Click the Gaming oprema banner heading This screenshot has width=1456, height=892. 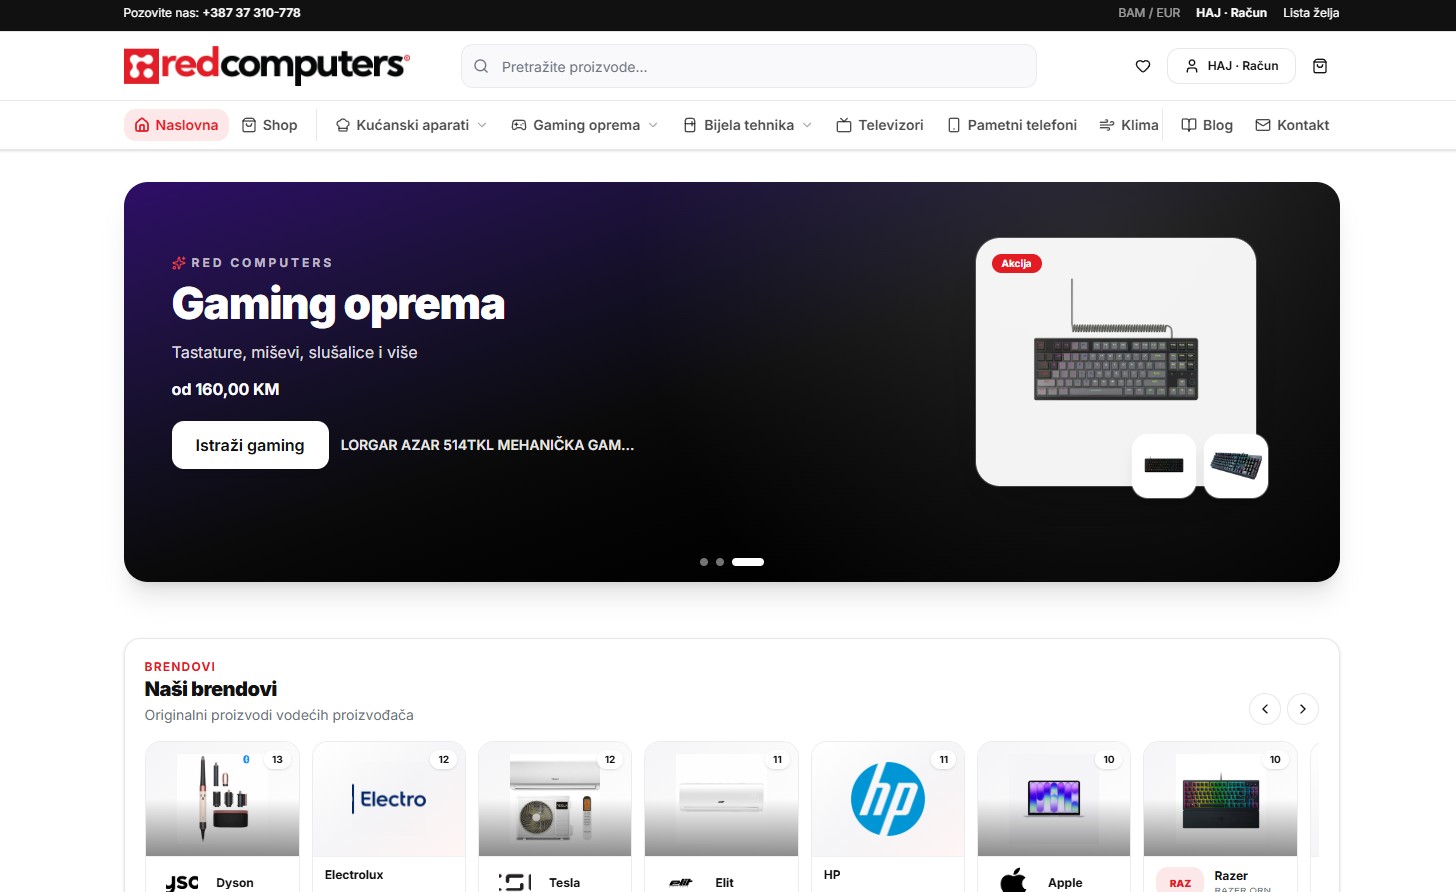tap(338, 304)
